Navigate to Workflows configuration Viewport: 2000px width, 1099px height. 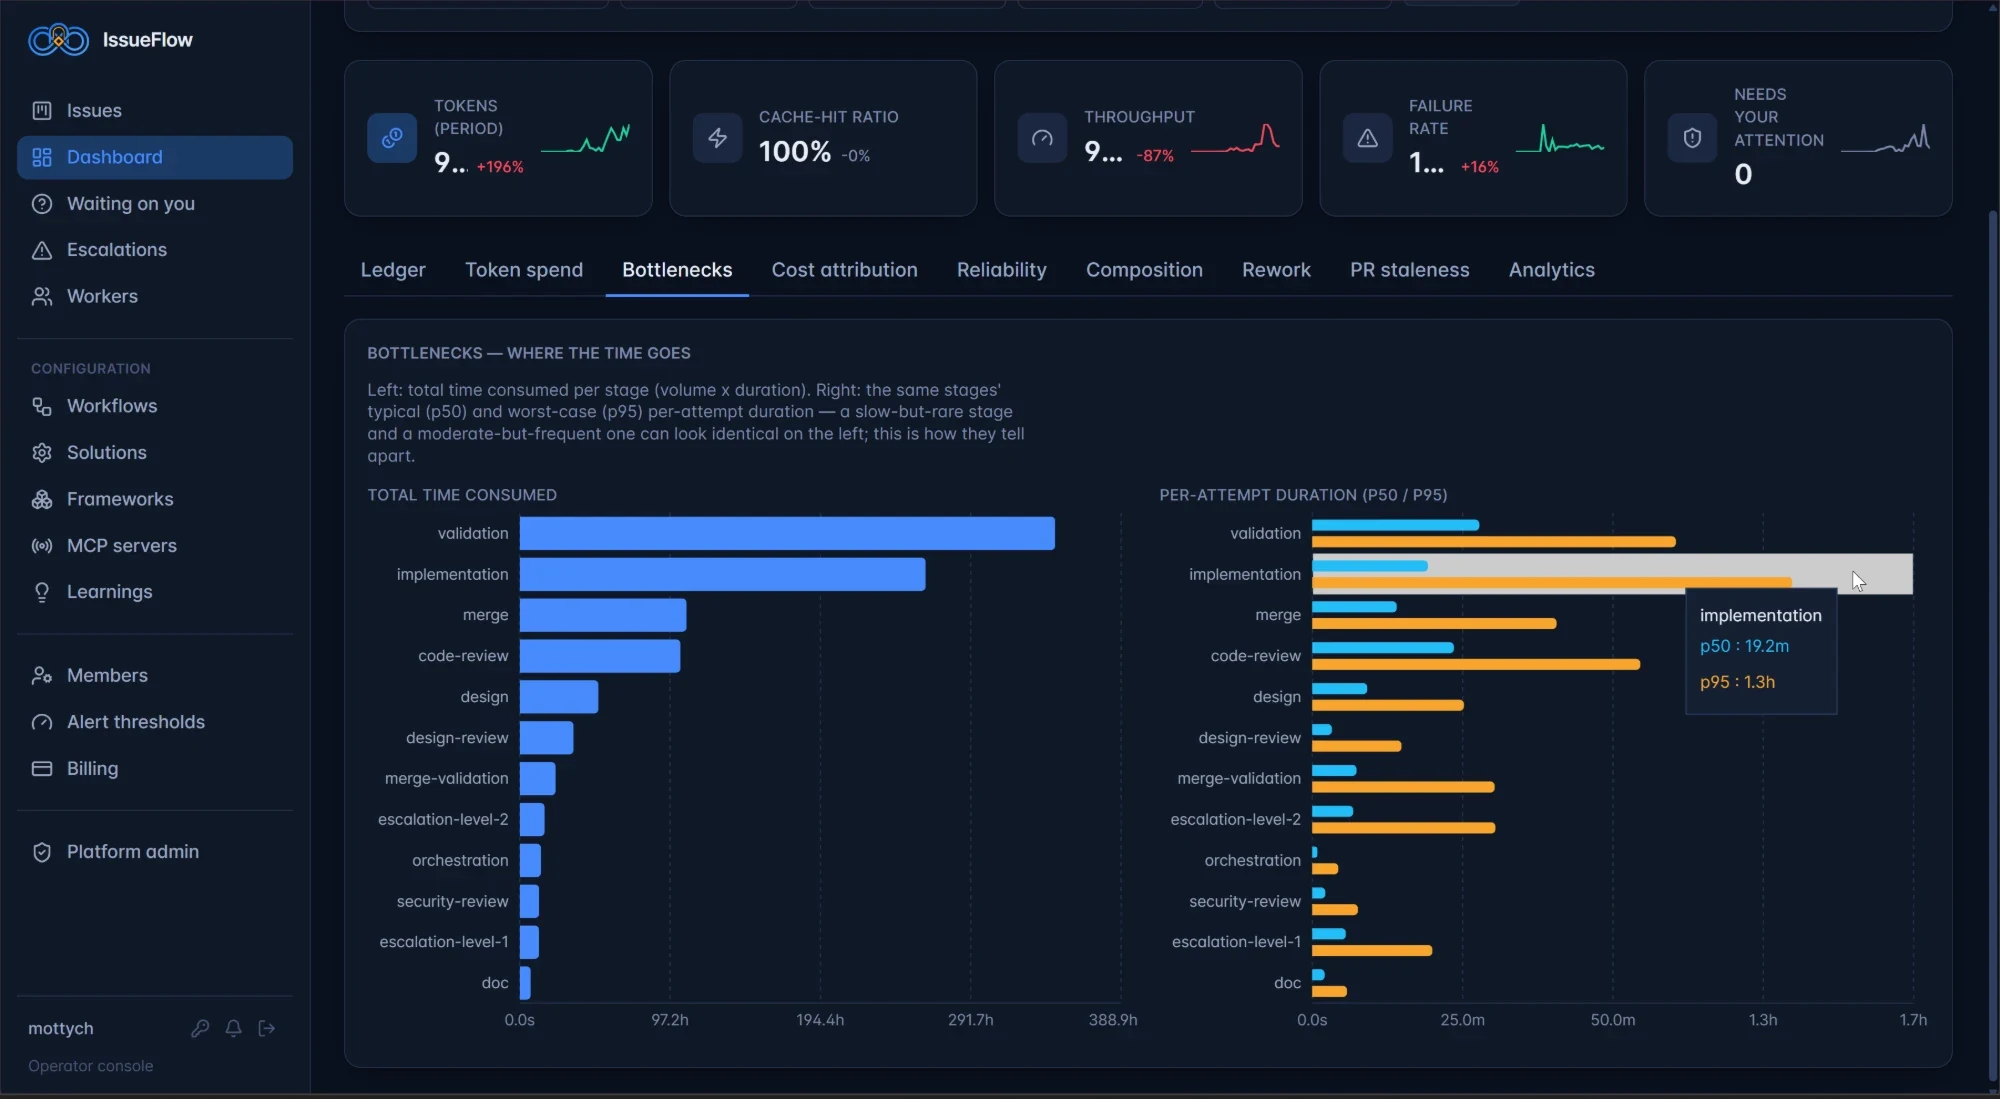pyautogui.click(x=155, y=406)
